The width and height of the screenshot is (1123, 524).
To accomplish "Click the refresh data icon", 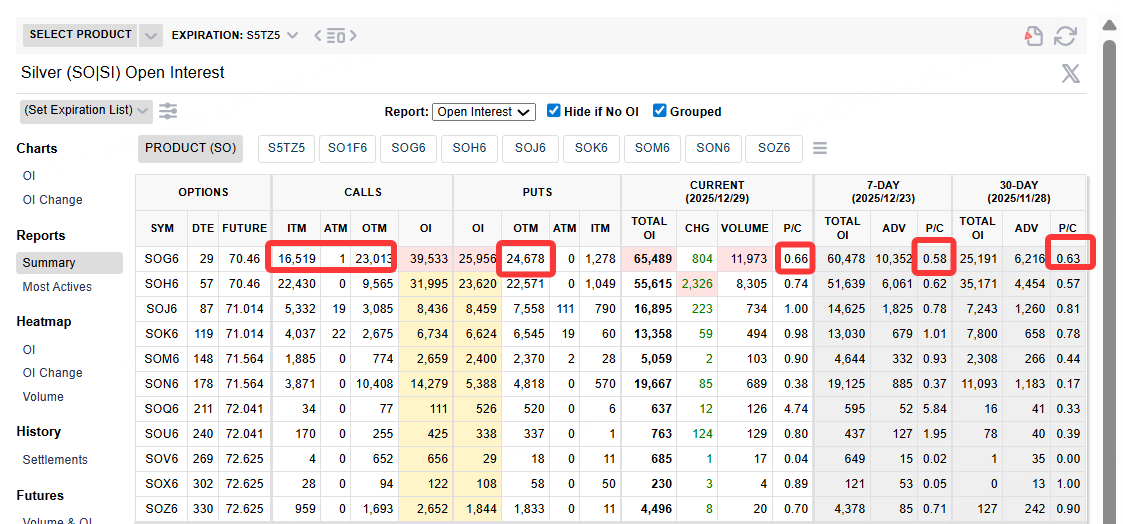I will (x=1065, y=36).
